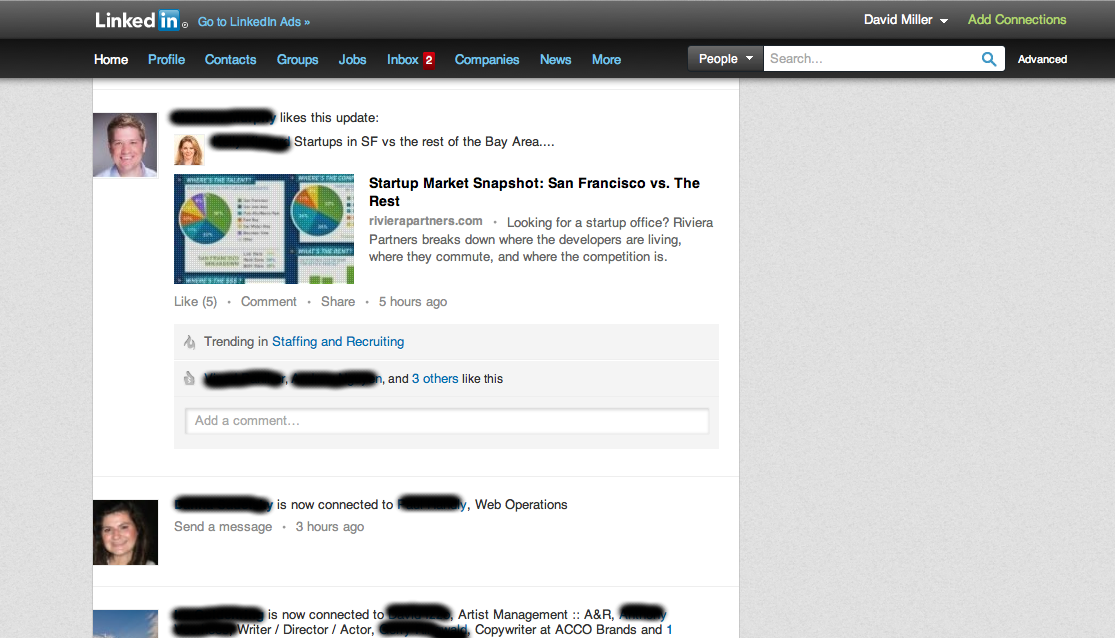1115x638 pixels.
Task: Open the startup infographic thumbnail
Action: click(264, 229)
